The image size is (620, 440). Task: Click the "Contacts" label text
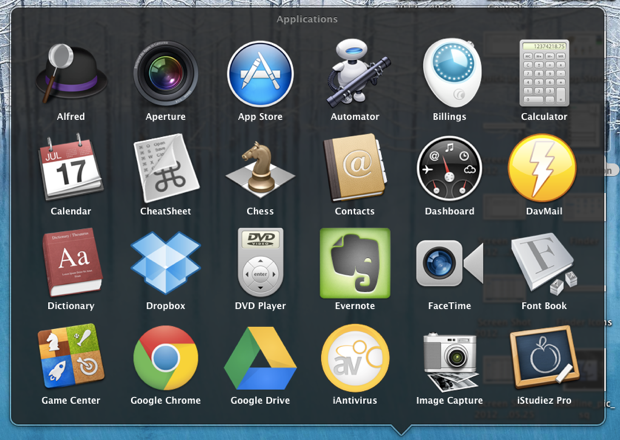(x=354, y=211)
